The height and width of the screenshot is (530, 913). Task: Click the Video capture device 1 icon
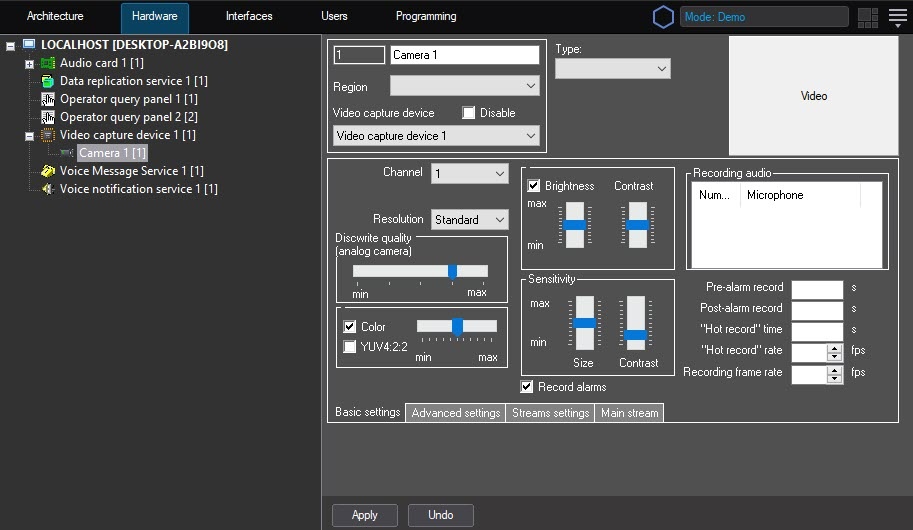click(48, 135)
